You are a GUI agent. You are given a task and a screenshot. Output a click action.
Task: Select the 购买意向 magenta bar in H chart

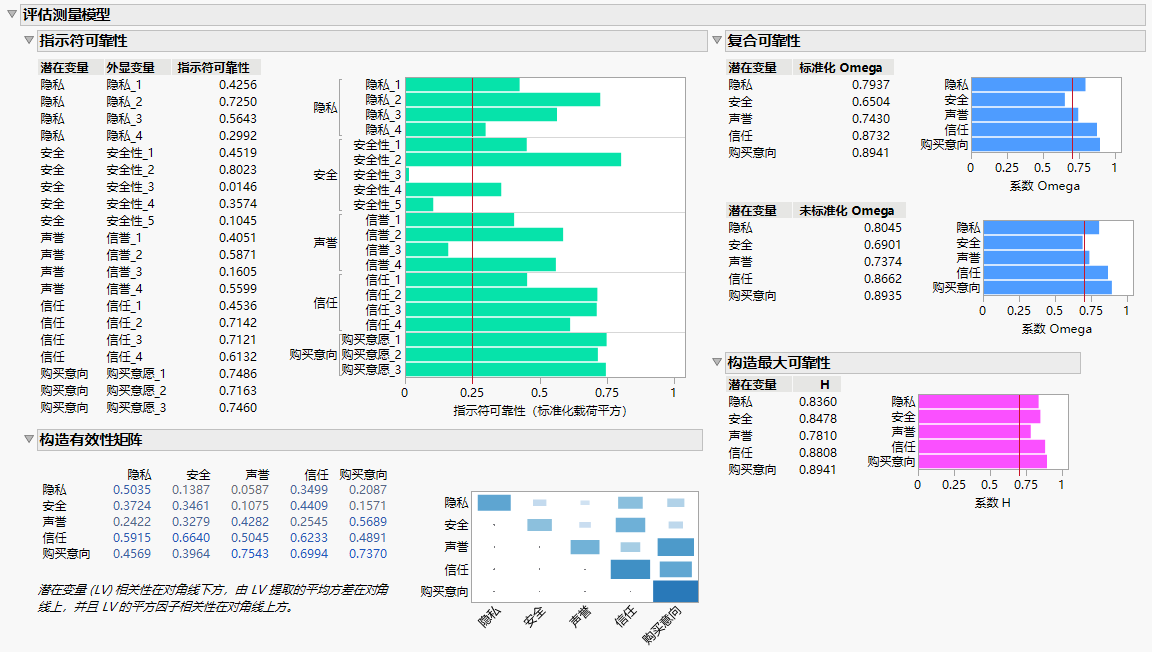click(982, 462)
